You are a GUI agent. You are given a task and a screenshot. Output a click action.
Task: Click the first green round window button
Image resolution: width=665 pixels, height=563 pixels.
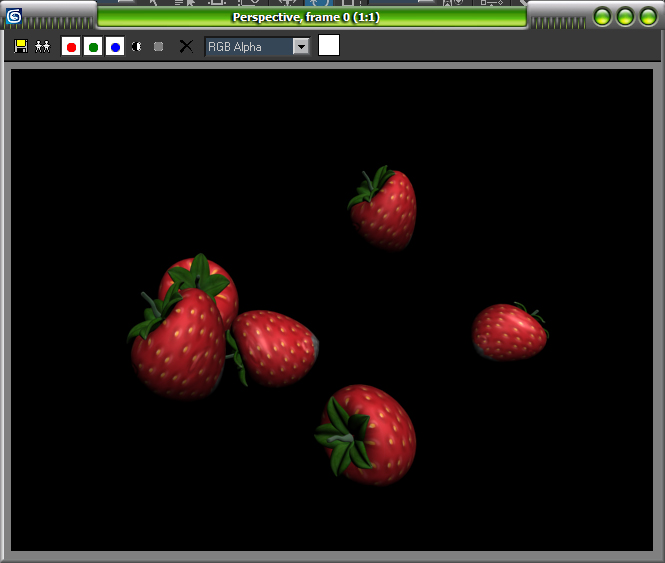(602, 17)
